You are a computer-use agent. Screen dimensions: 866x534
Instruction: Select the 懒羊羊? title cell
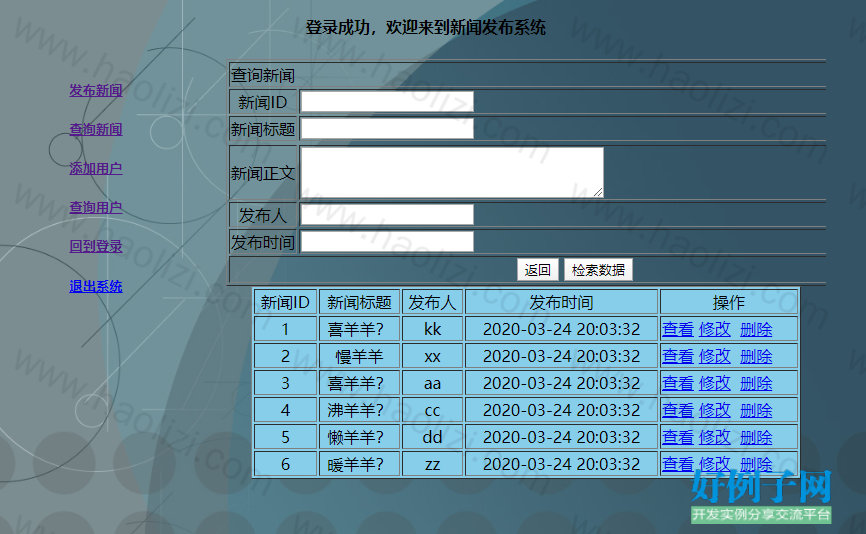point(359,437)
